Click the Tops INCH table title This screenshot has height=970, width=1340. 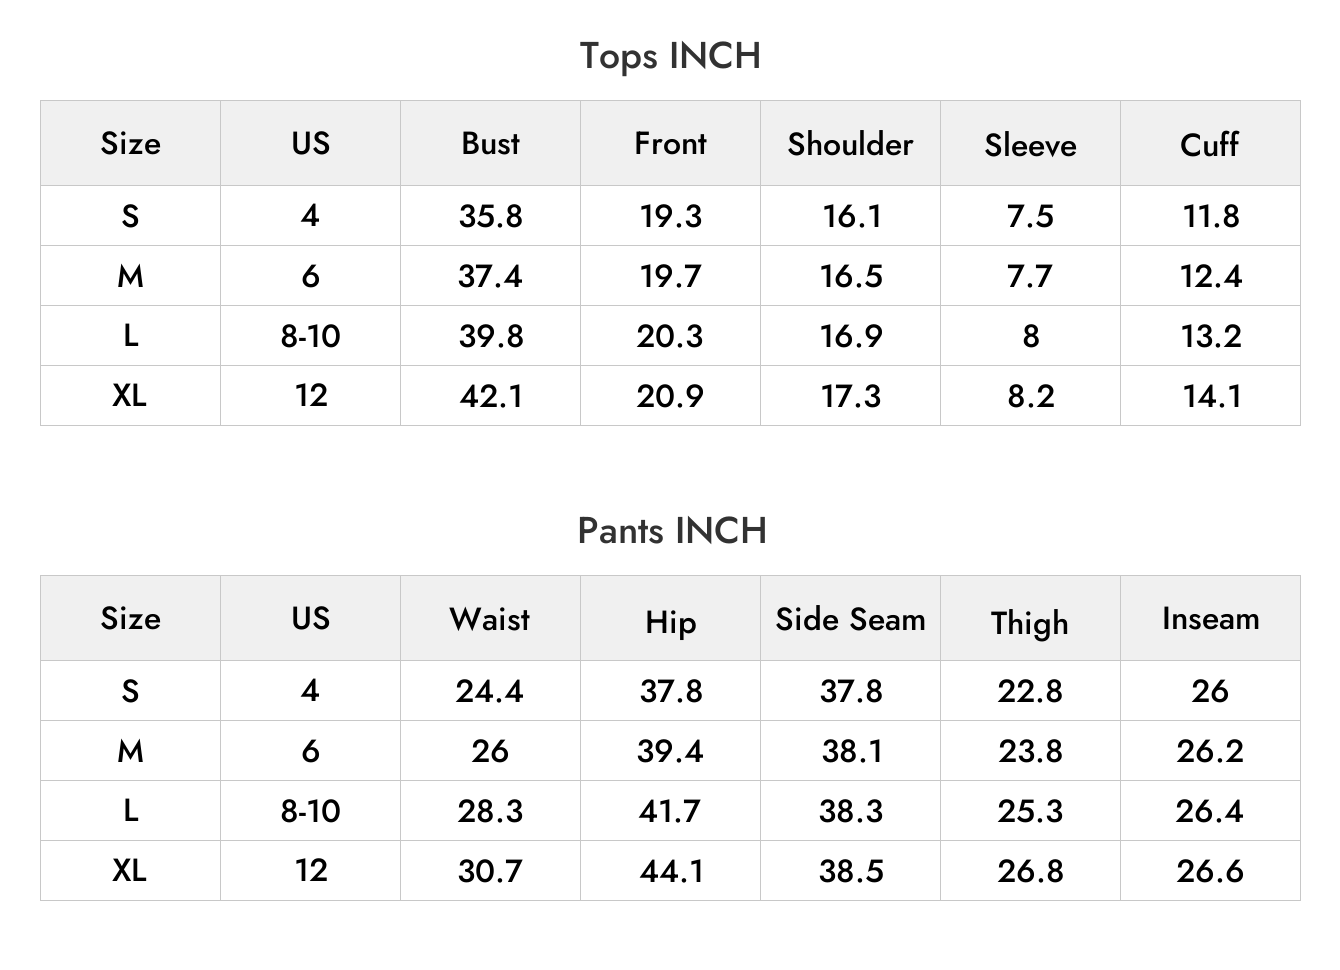670,56
